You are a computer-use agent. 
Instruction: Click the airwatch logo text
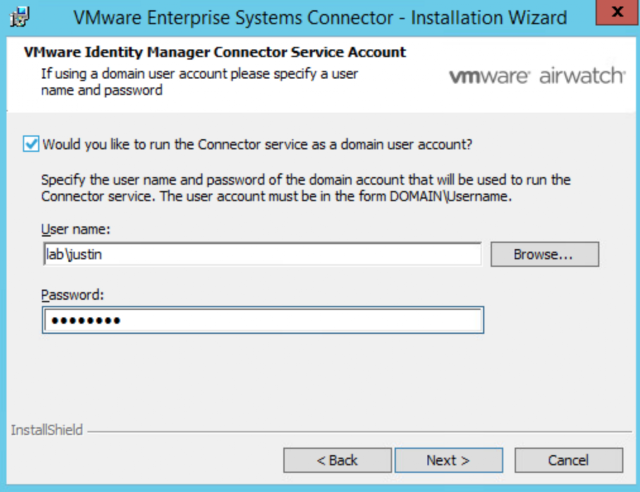582,76
